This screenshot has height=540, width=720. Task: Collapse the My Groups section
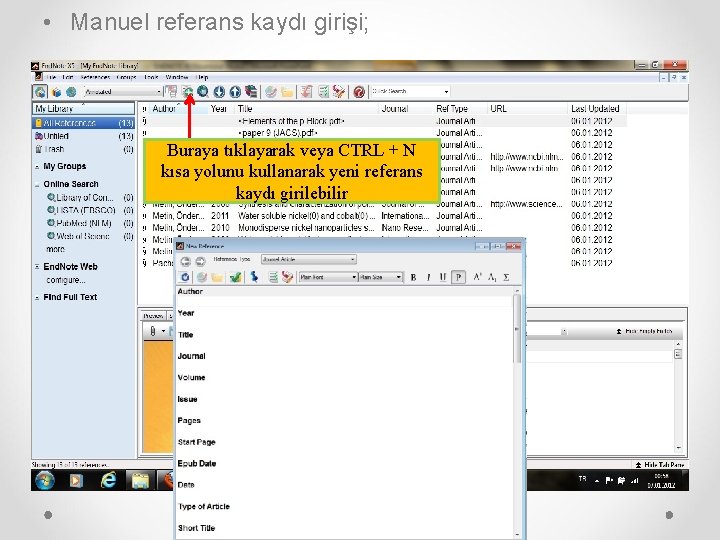tap(37, 167)
